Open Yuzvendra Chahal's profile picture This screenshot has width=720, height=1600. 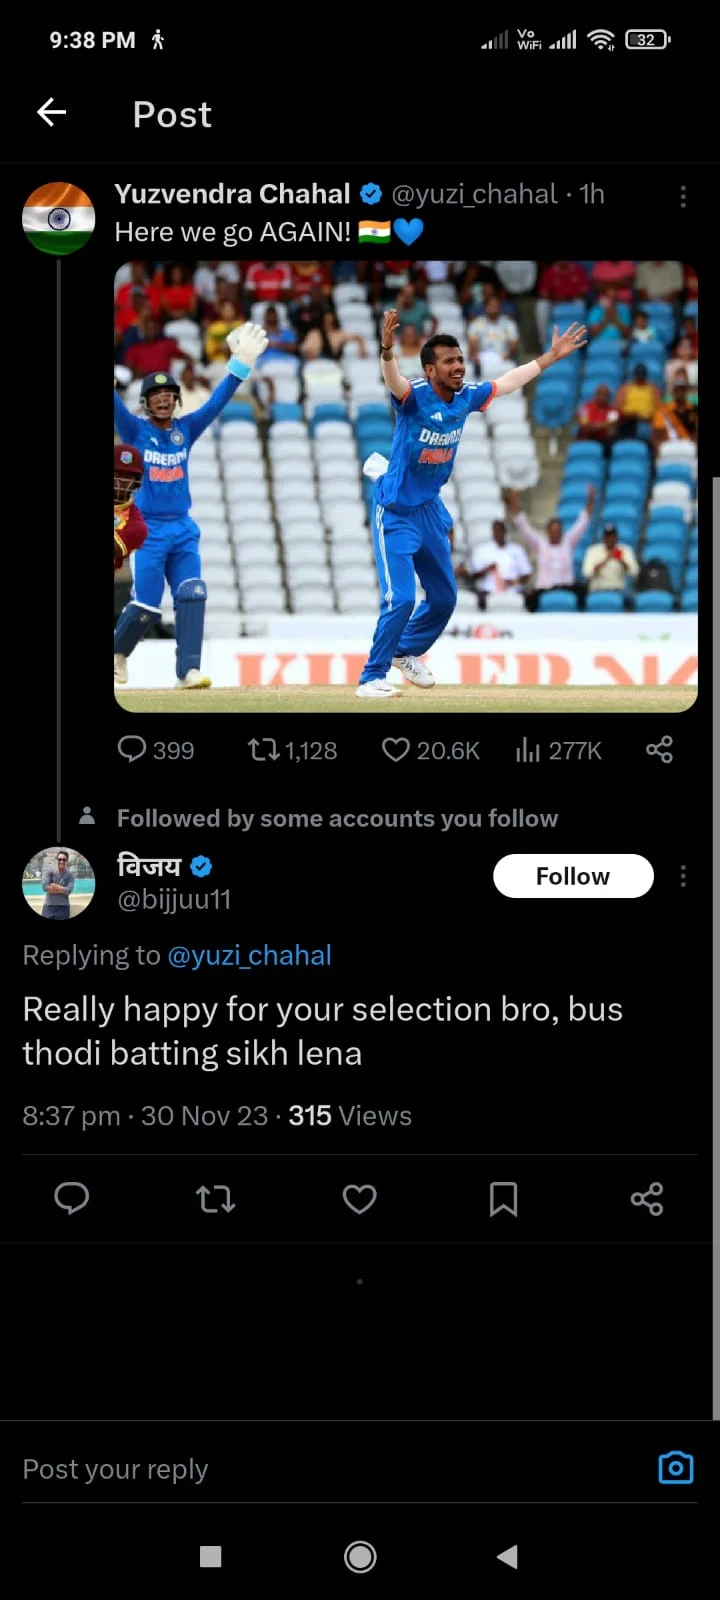click(x=59, y=218)
